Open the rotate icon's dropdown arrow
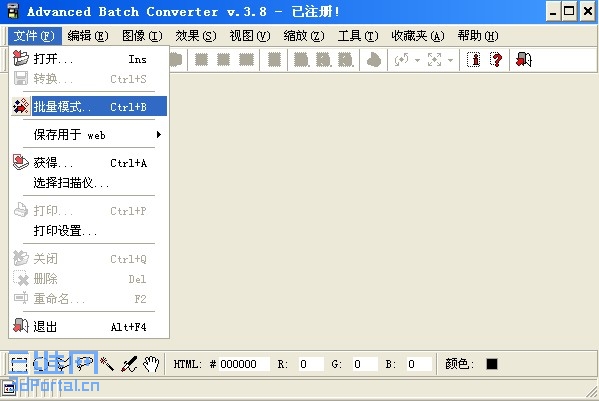Screen dimensions: 599x401 (x=417, y=60)
